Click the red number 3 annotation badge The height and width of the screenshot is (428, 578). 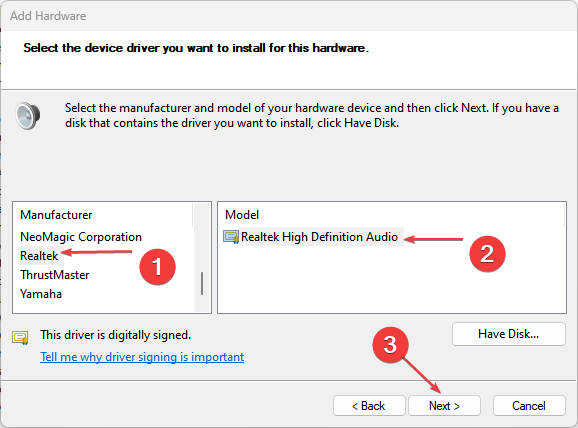click(x=390, y=345)
